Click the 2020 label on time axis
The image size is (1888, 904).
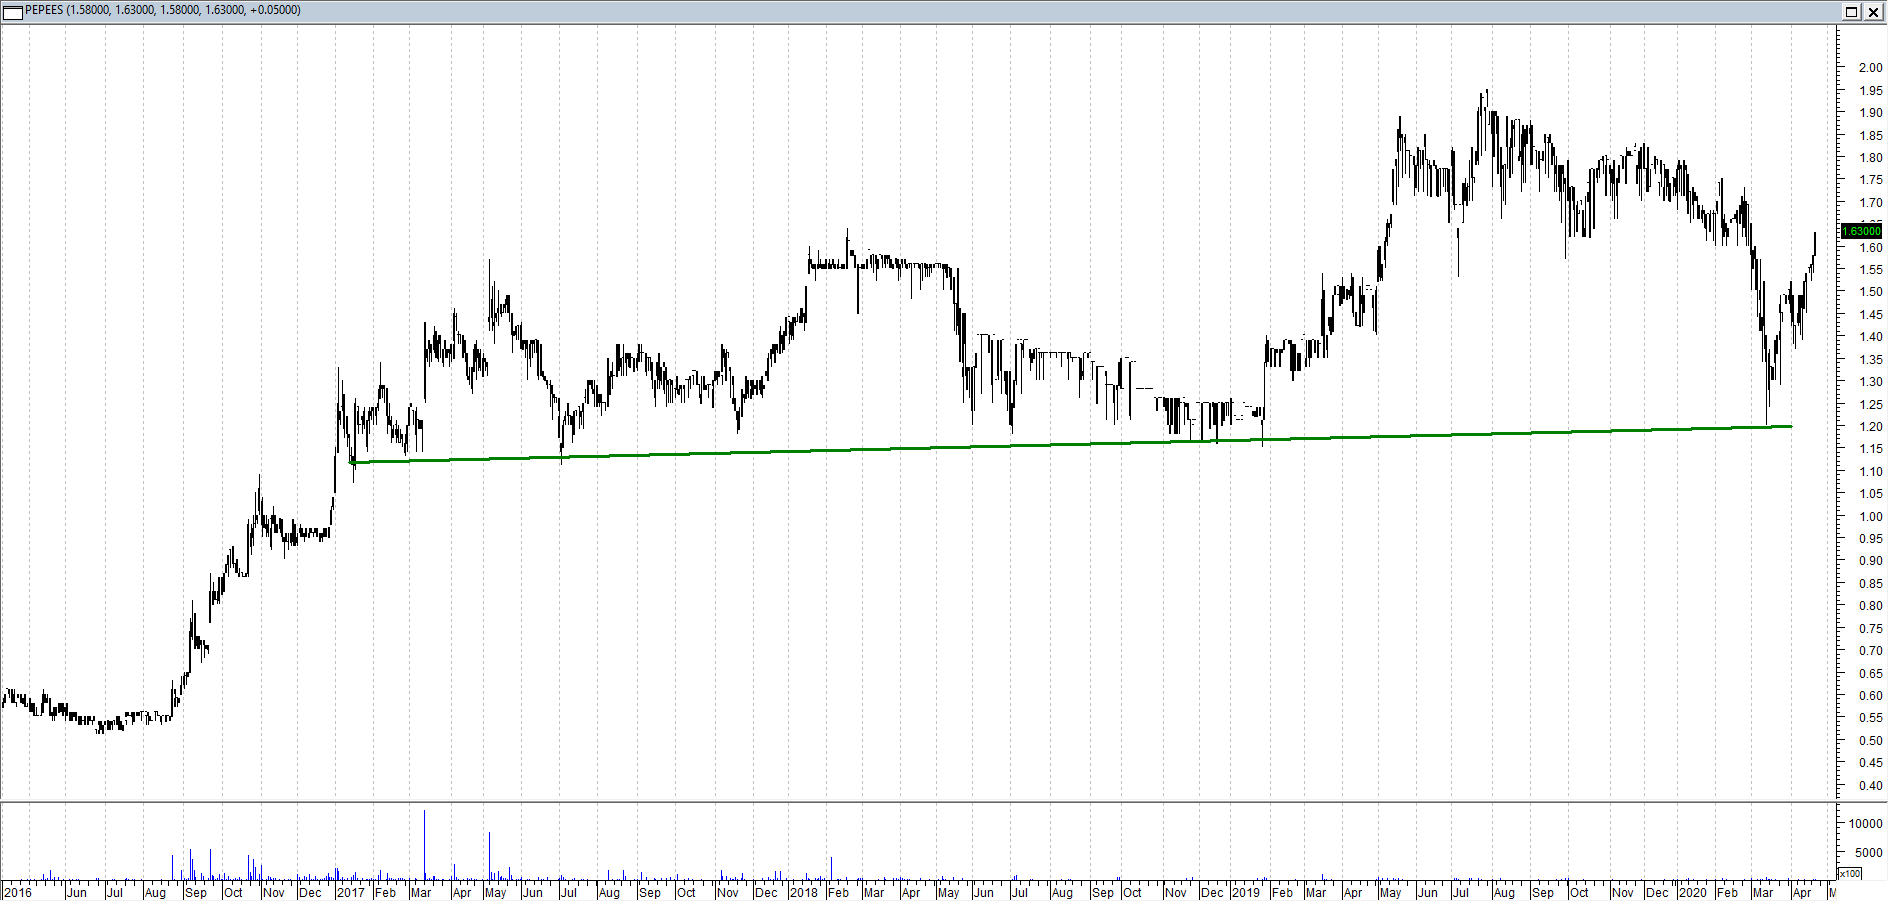(1692, 892)
